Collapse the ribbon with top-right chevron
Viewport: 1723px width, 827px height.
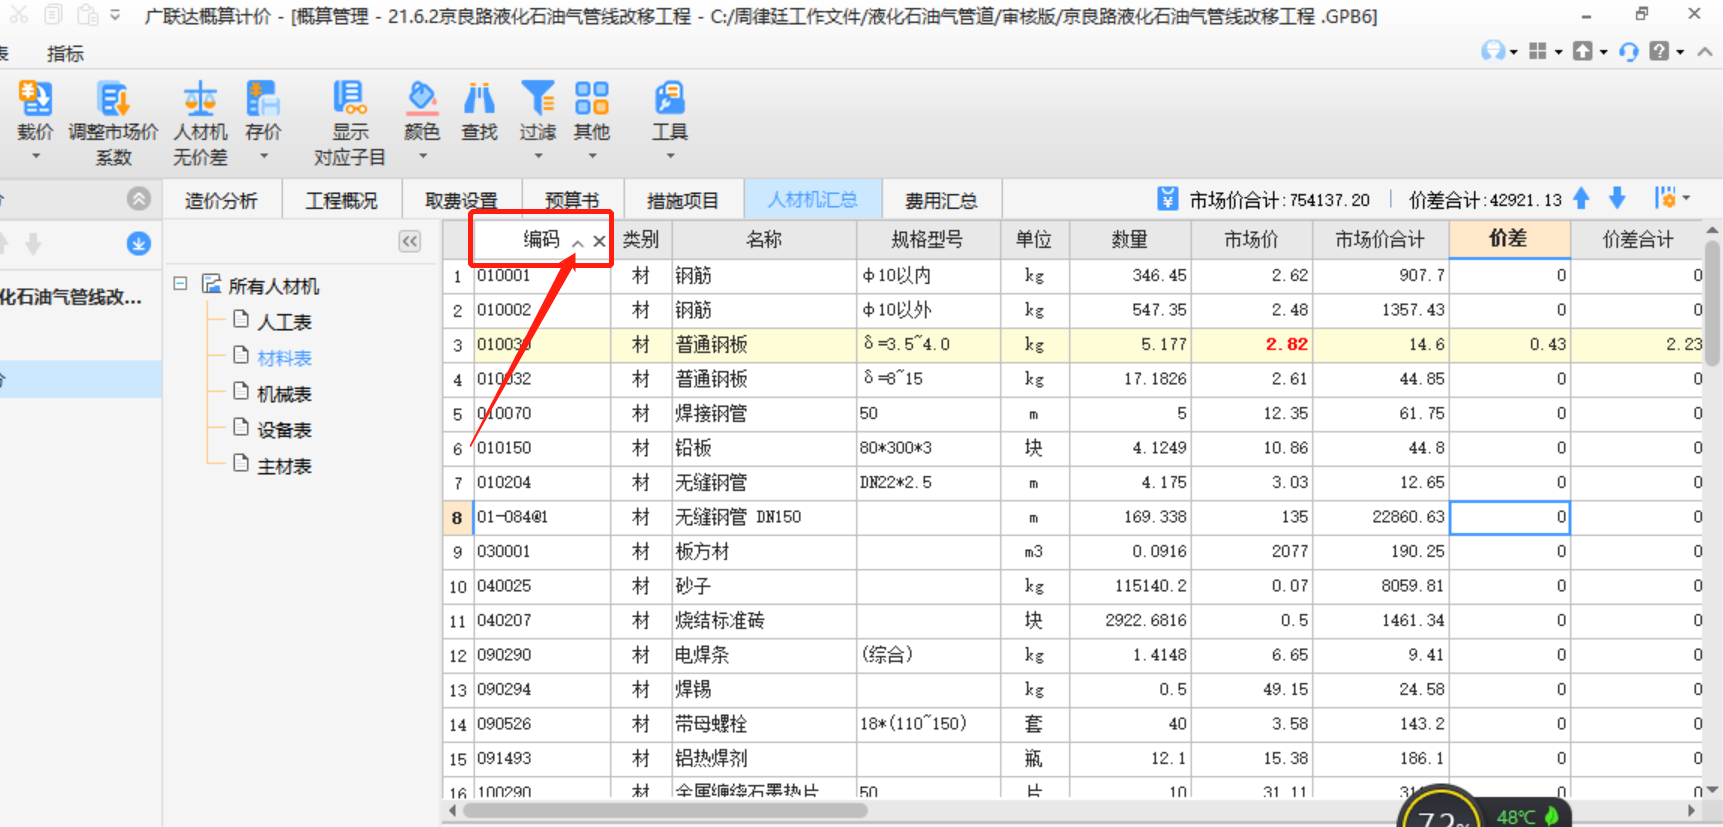[x=1705, y=51]
